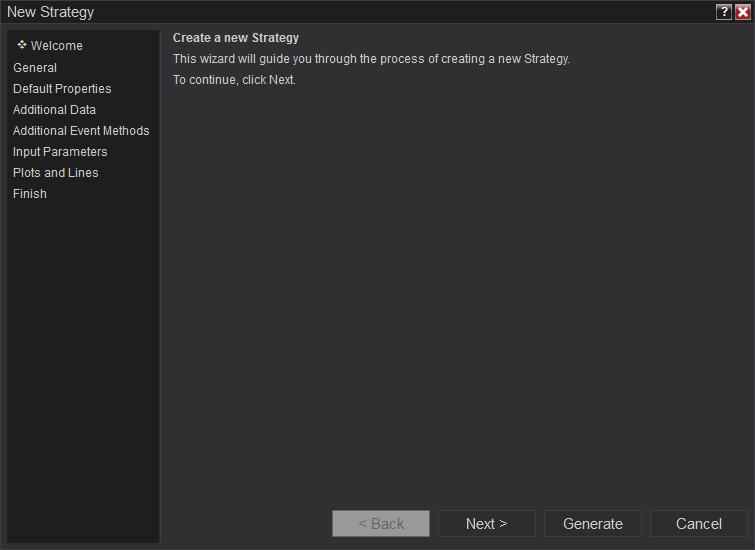Click the help question mark icon
This screenshot has width=755, height=550.
tap(724, 12)
